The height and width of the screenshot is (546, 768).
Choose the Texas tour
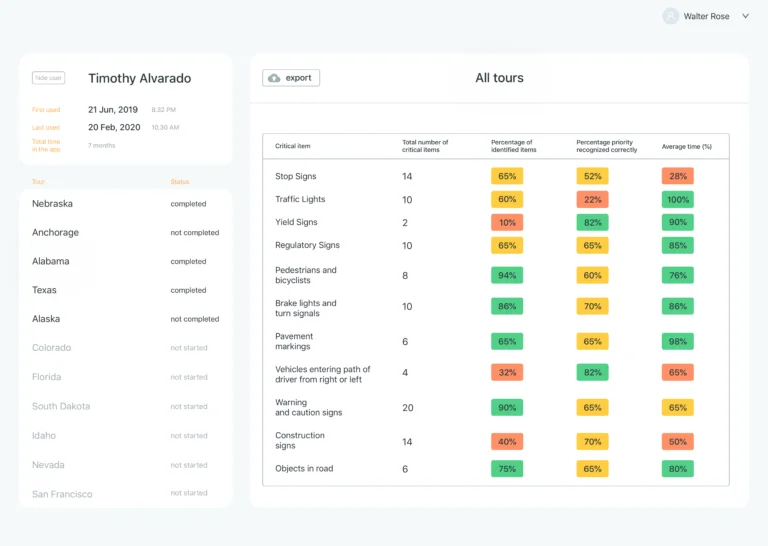44,291
